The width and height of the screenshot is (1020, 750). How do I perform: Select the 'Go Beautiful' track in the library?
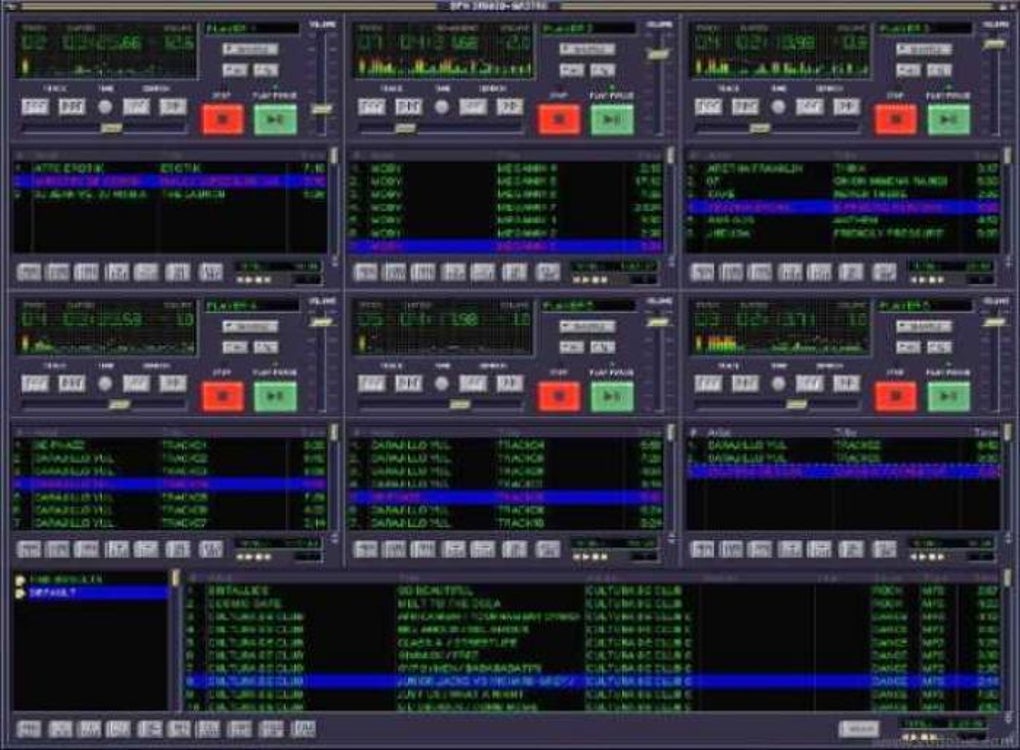click(591, 591)
